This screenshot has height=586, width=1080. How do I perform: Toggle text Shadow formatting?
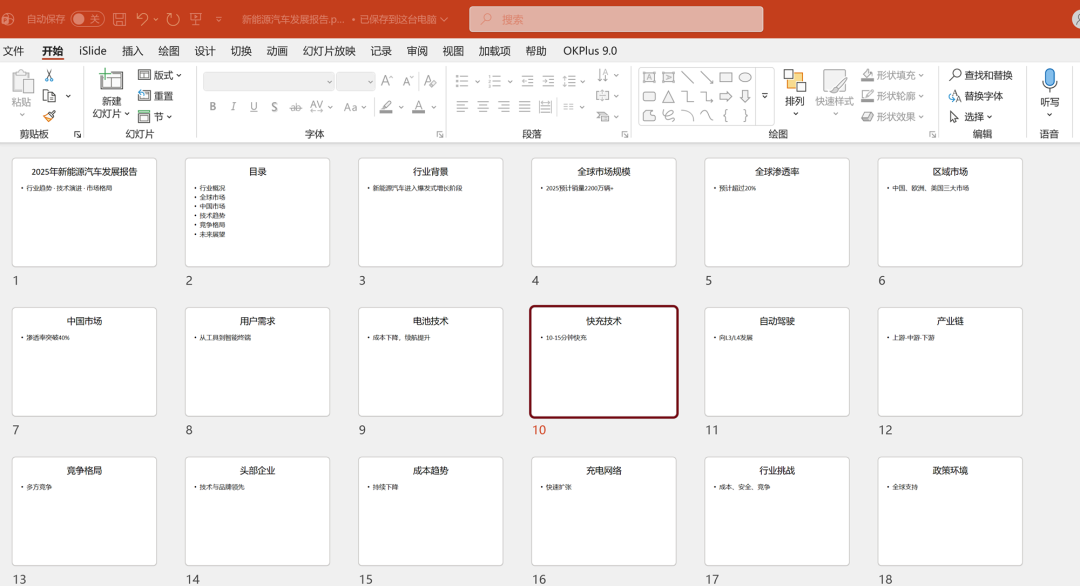[x=274, y=107]
